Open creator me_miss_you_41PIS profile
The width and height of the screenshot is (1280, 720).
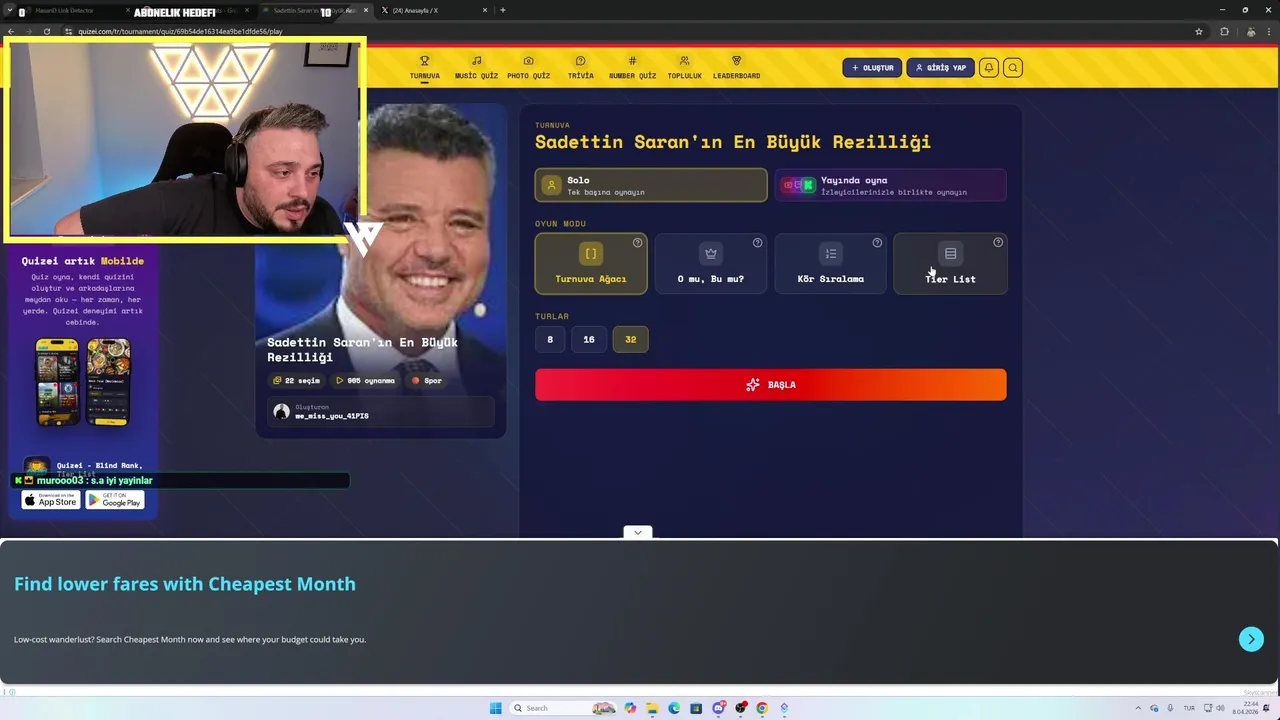(x=380, y=412)
